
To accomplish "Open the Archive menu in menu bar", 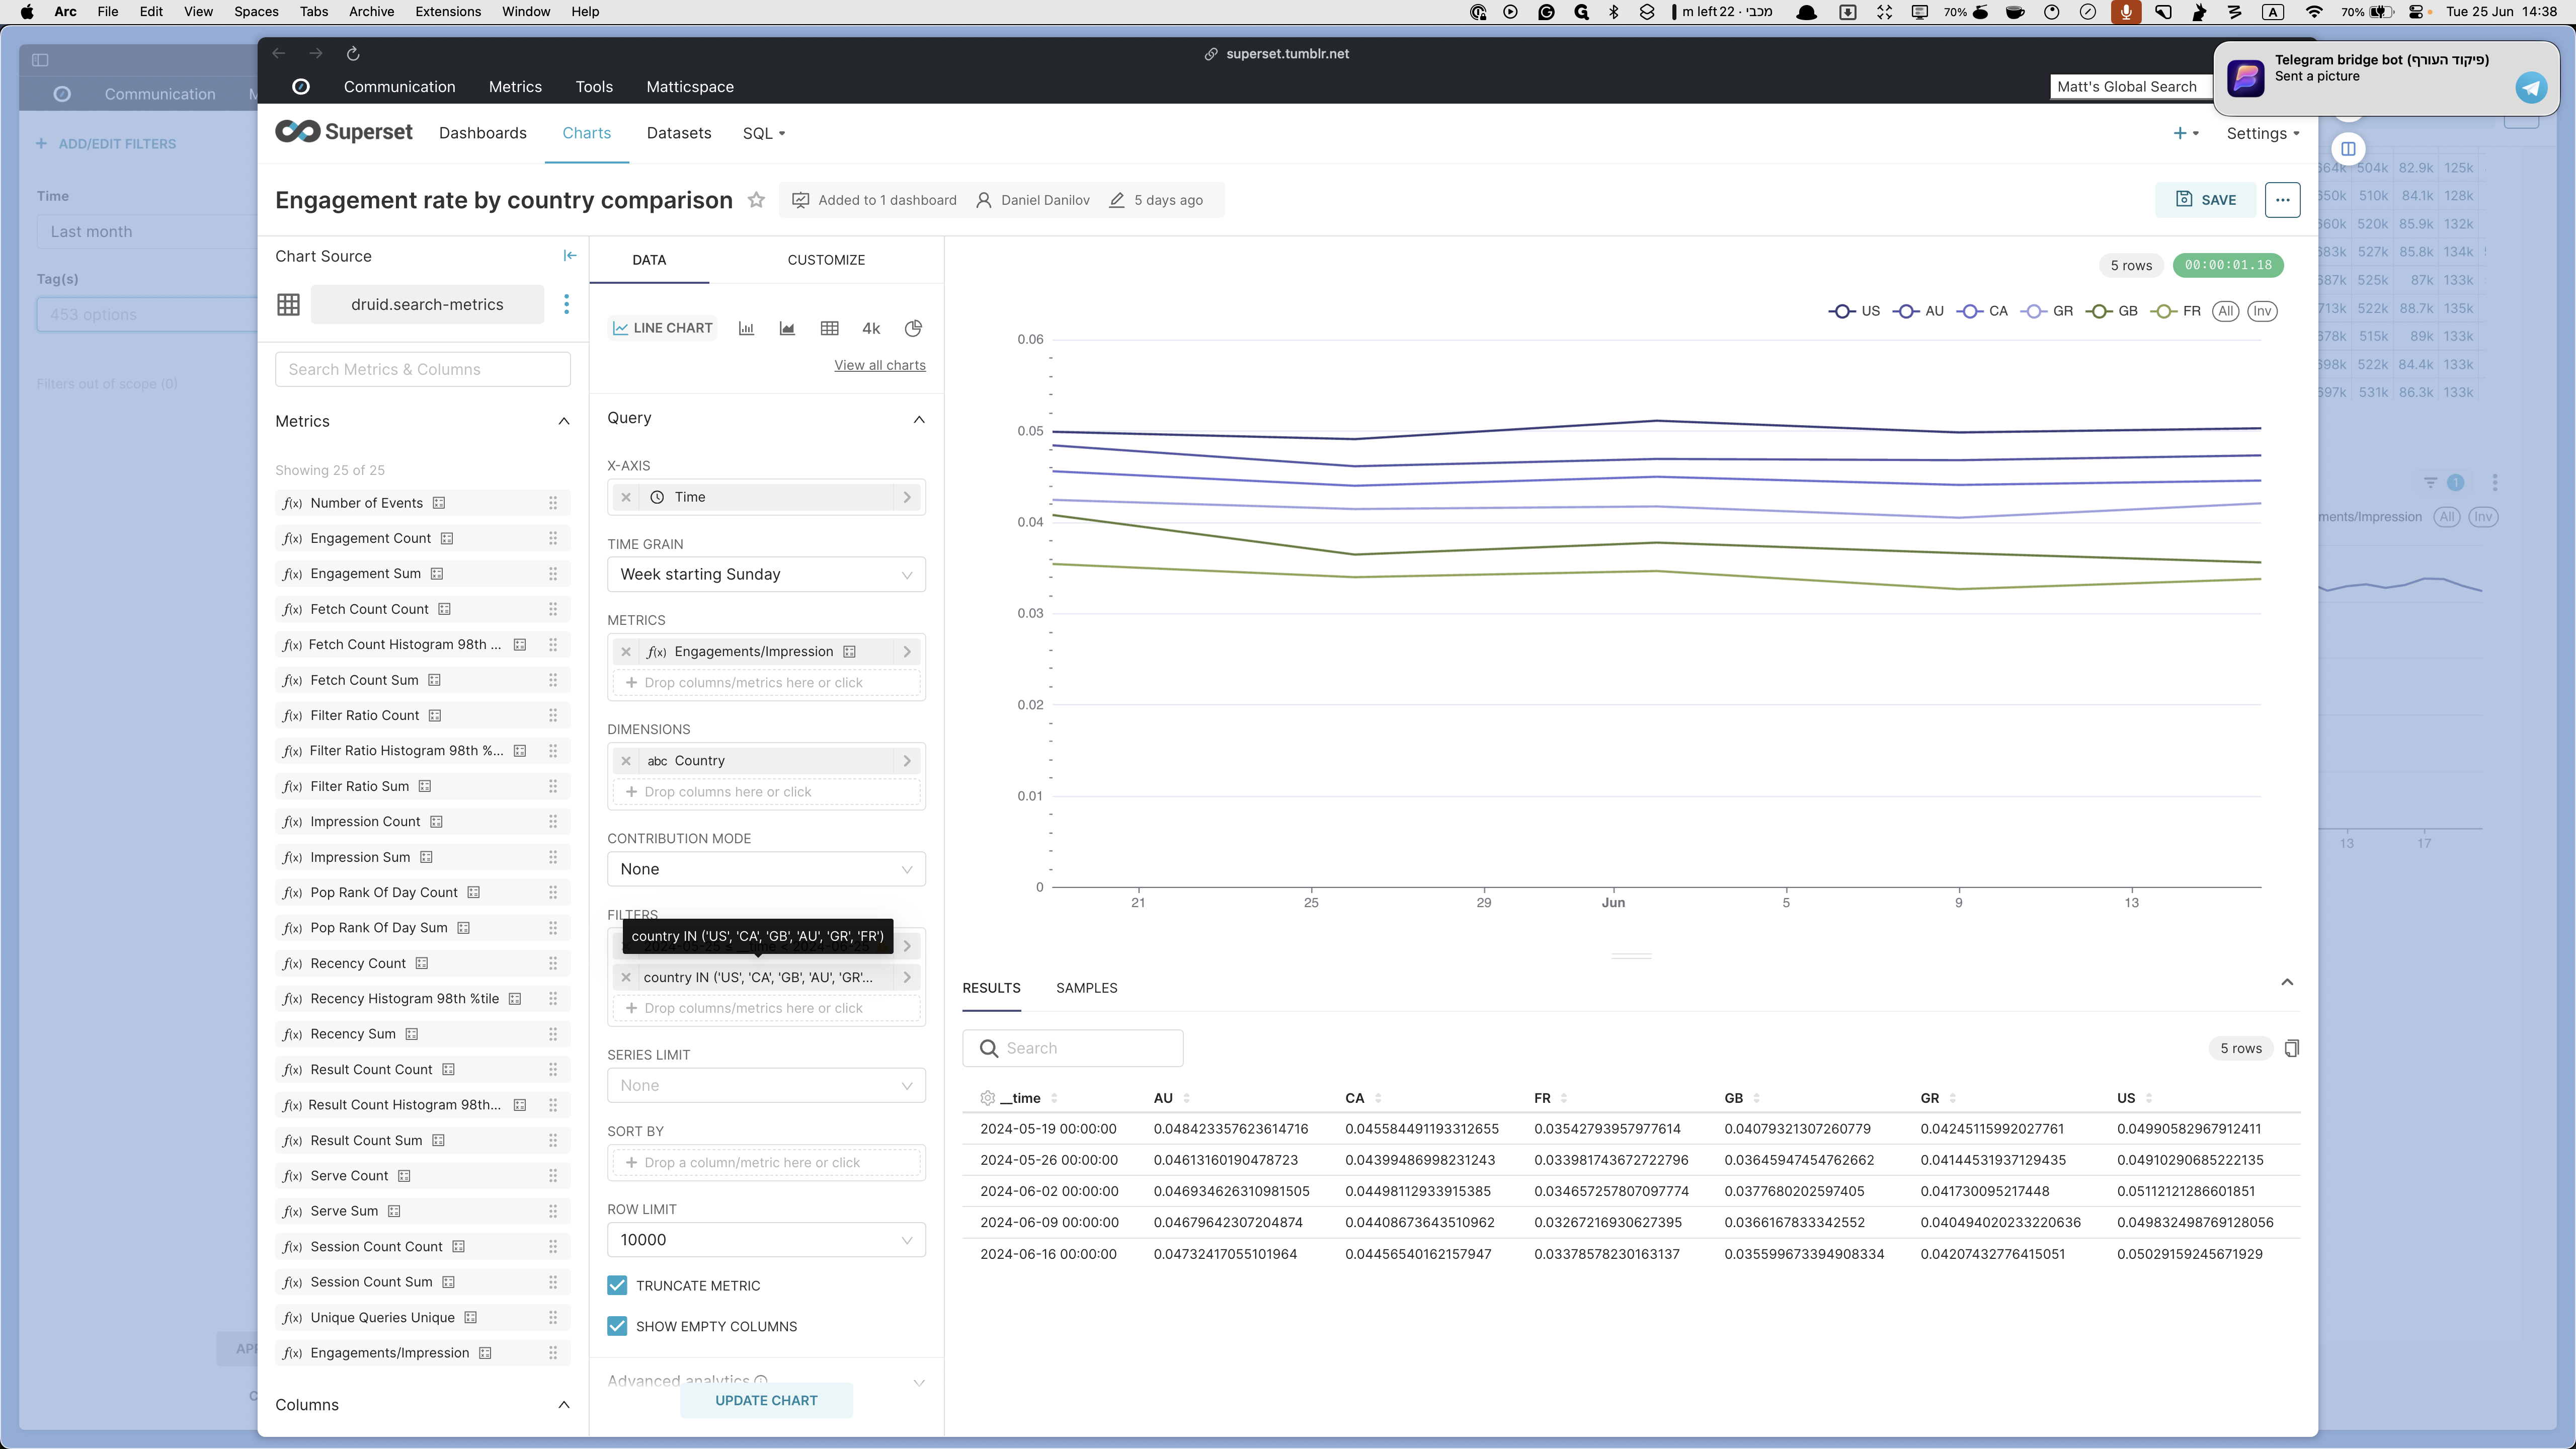I will point(371,12).
